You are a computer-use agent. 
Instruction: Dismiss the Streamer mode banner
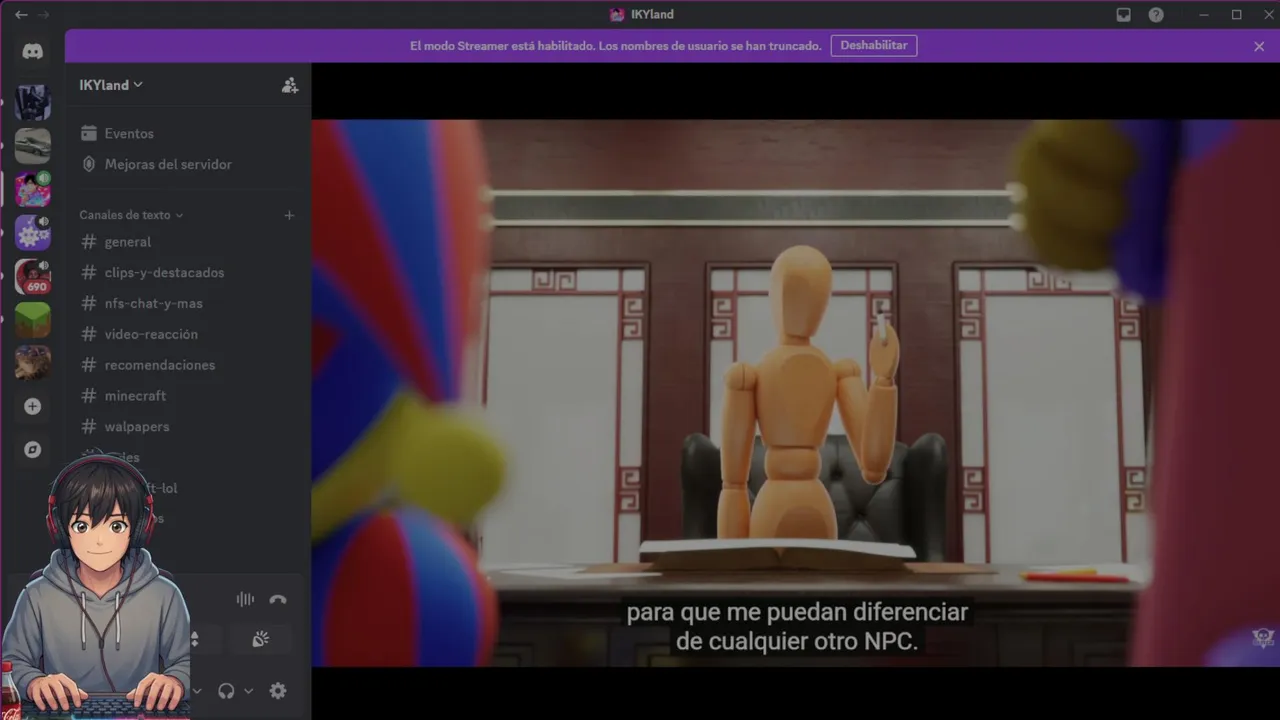coord(1259,46)
